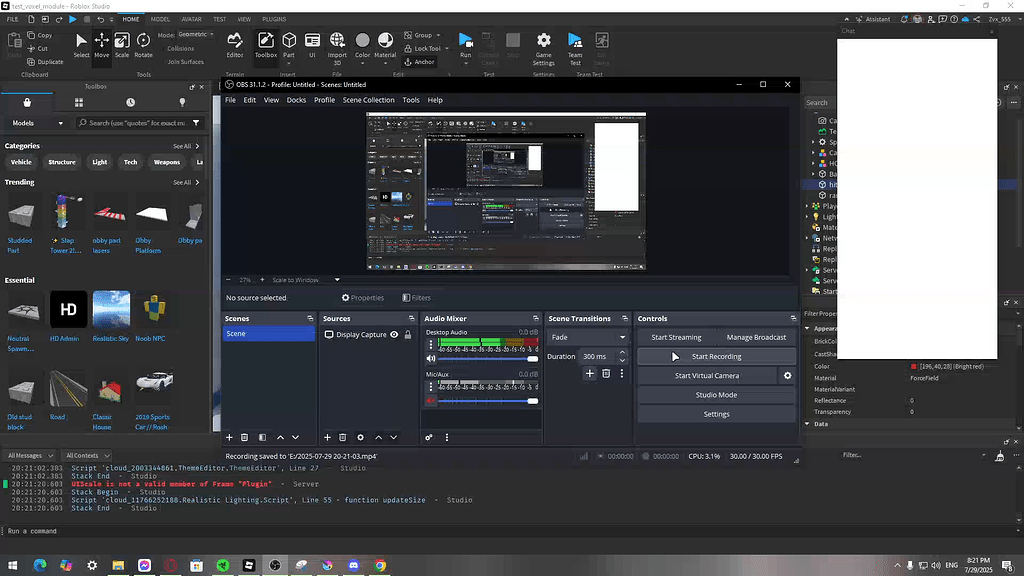Open the Fade transition dropdown
The image size is (1024, 576).
(x=587, y=338)
